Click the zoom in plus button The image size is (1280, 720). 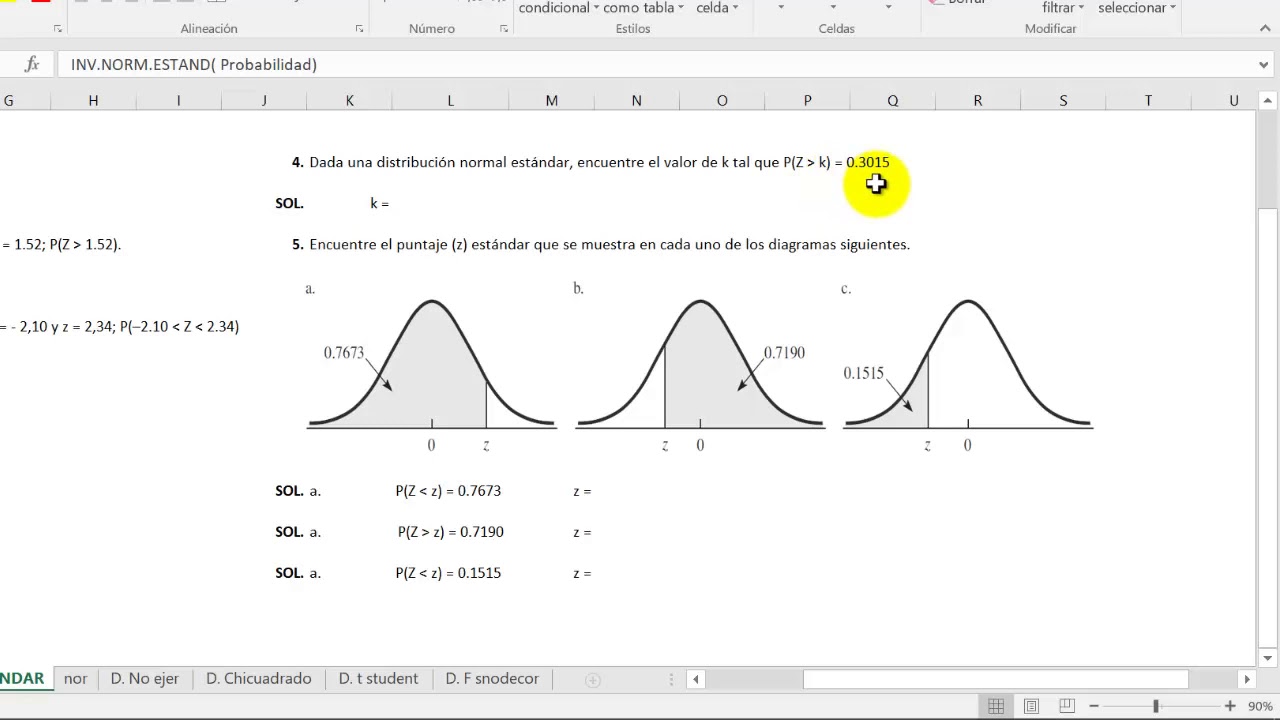click(x=1230, y=706)
